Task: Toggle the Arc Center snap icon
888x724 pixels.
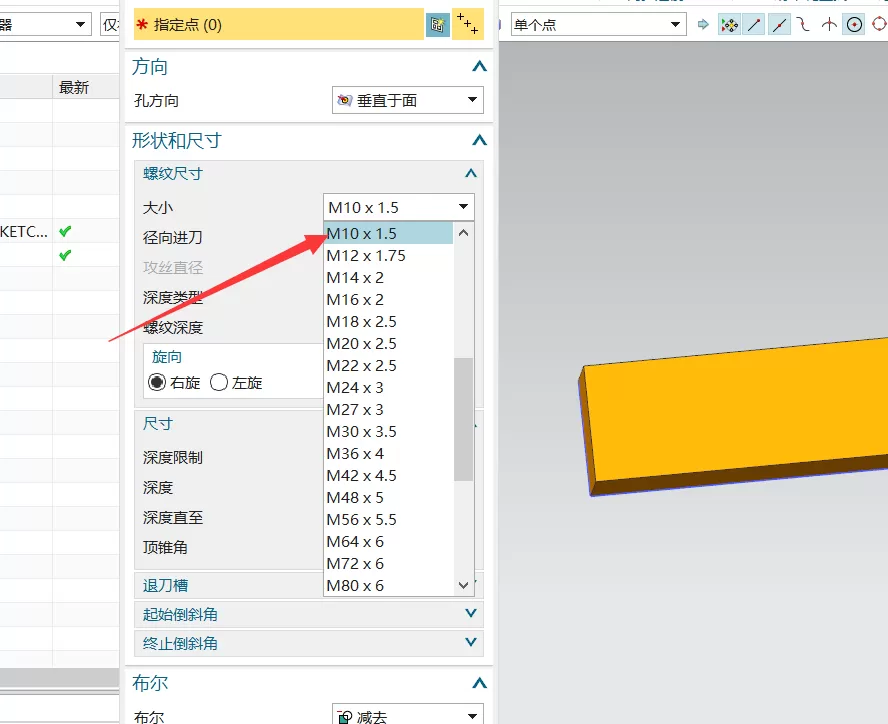Action: (x=855, y=24)
